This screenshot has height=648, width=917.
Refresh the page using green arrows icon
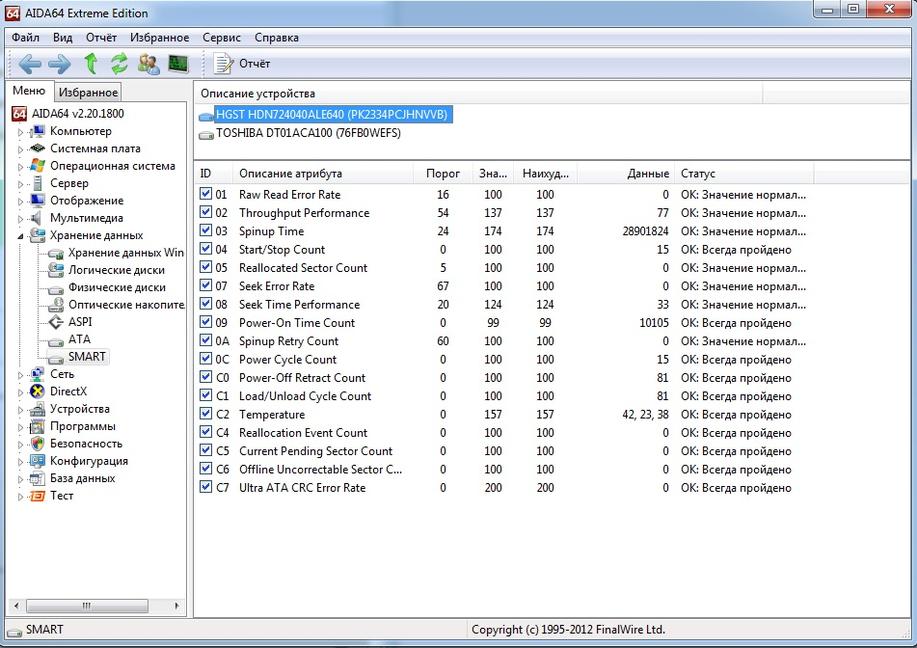coord(119,63)
